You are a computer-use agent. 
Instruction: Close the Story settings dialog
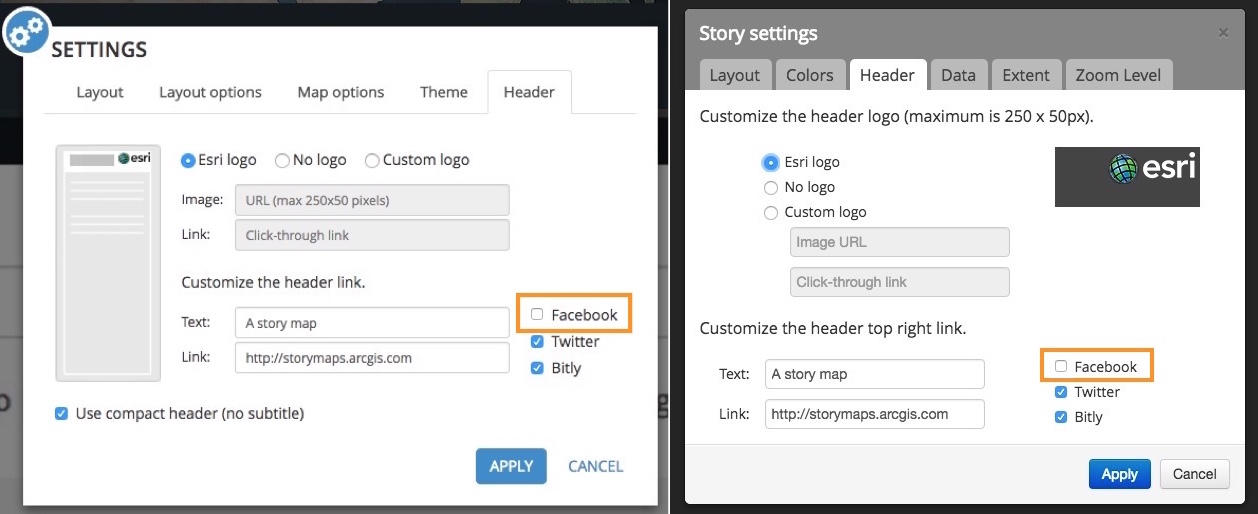click(x=1223, y=33)
